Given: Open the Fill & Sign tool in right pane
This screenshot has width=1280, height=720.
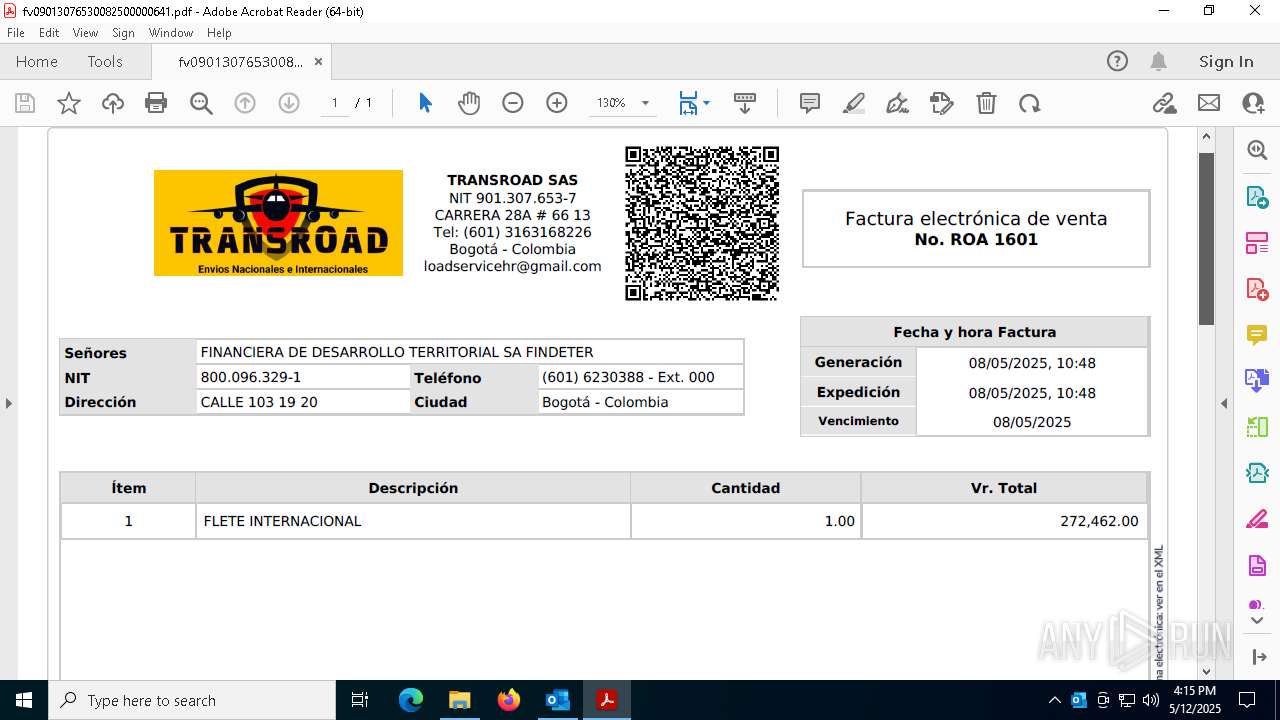Looking at the screenshot, I should click(1257, 519).
